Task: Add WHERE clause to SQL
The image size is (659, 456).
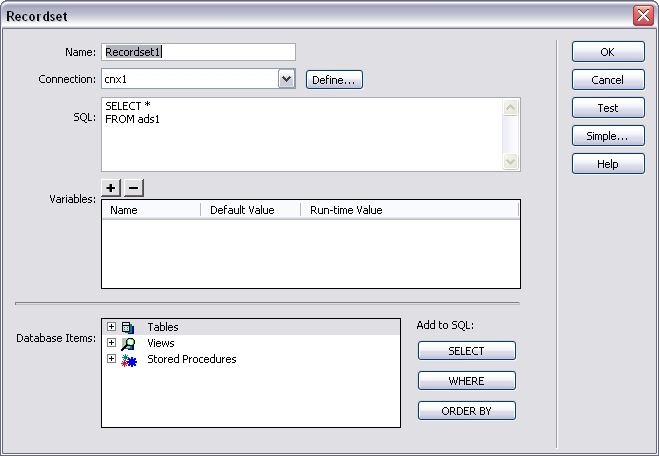Action: (466, 381)
